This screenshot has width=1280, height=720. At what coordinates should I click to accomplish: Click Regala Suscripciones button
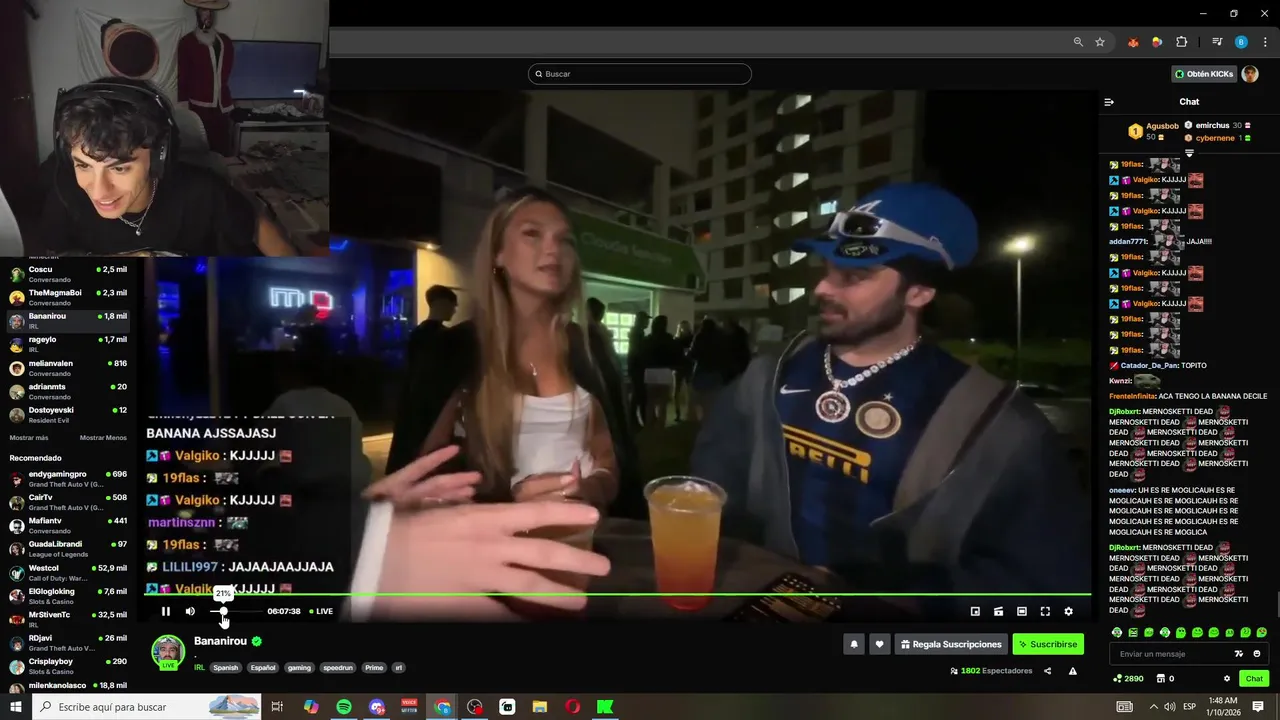pos(951,644)
